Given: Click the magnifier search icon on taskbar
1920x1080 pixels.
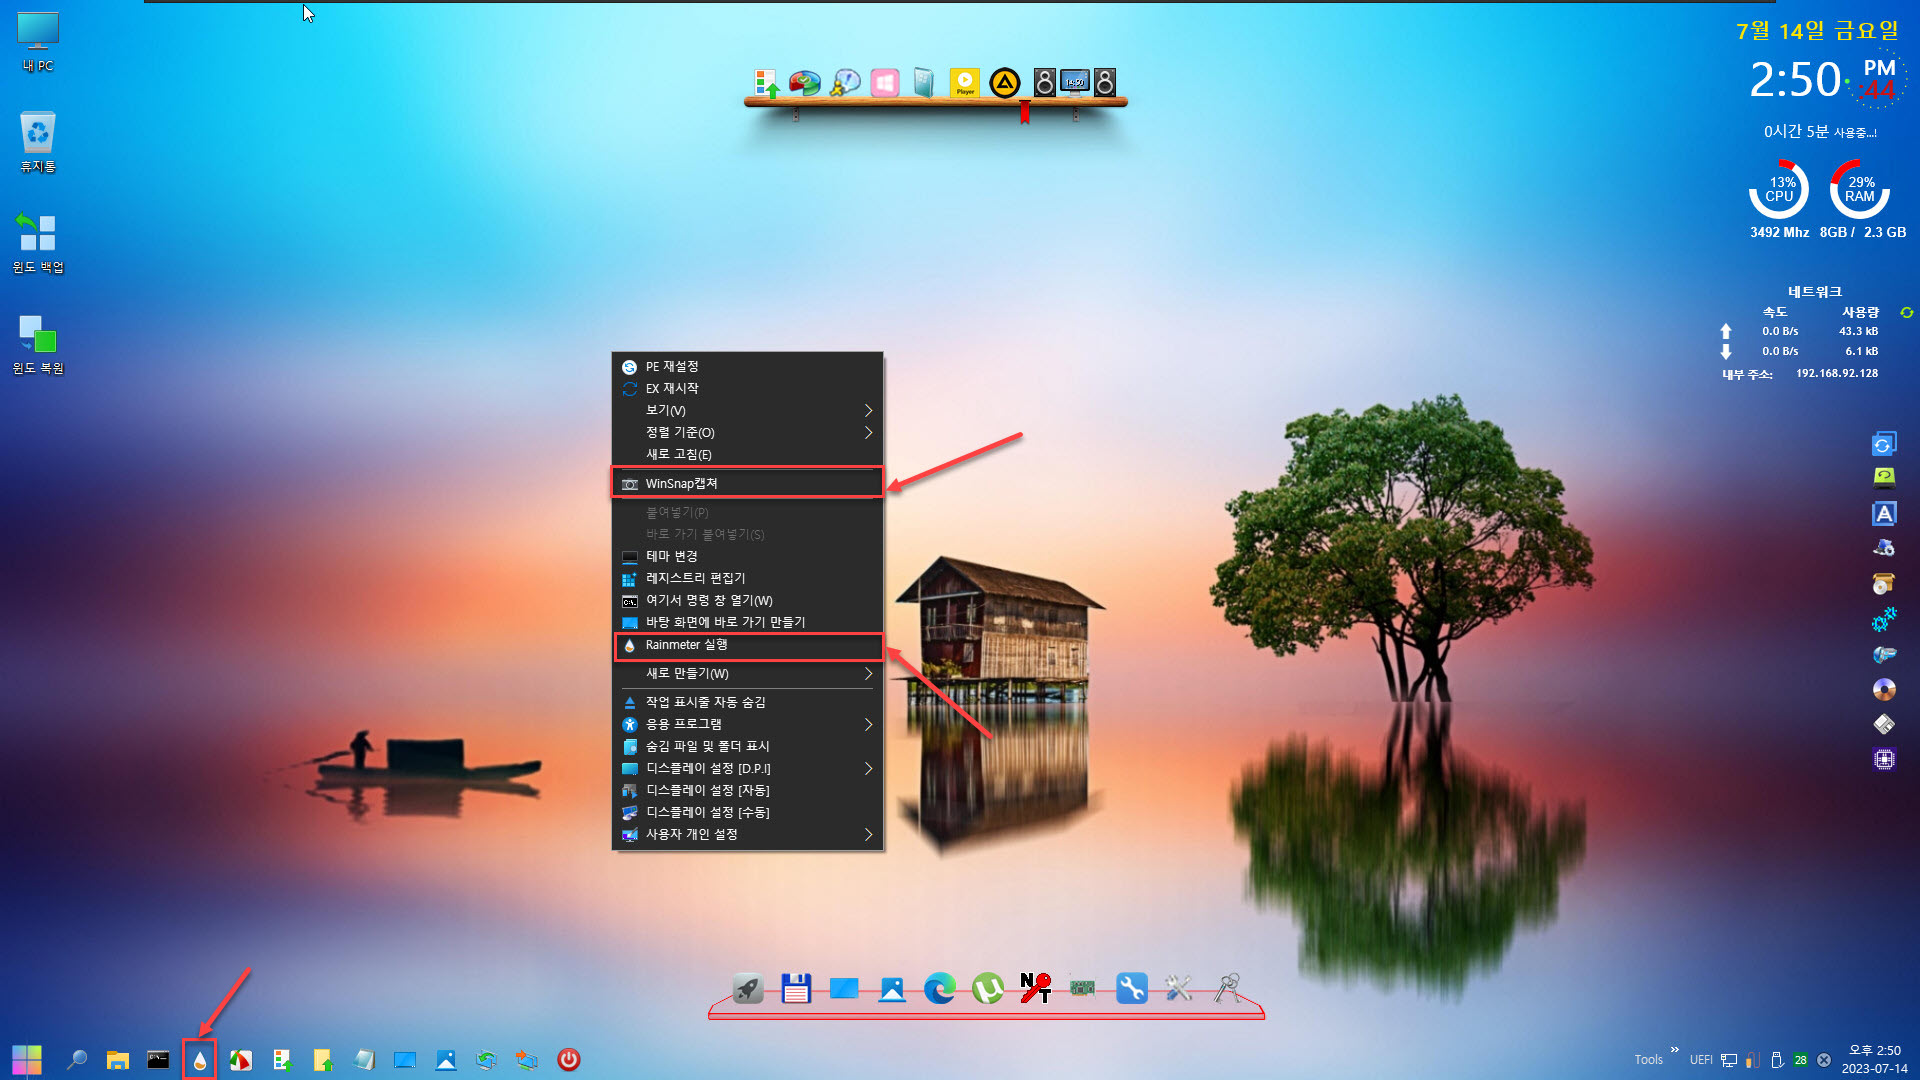Looking at the screenshot, I should [77, 1060].
